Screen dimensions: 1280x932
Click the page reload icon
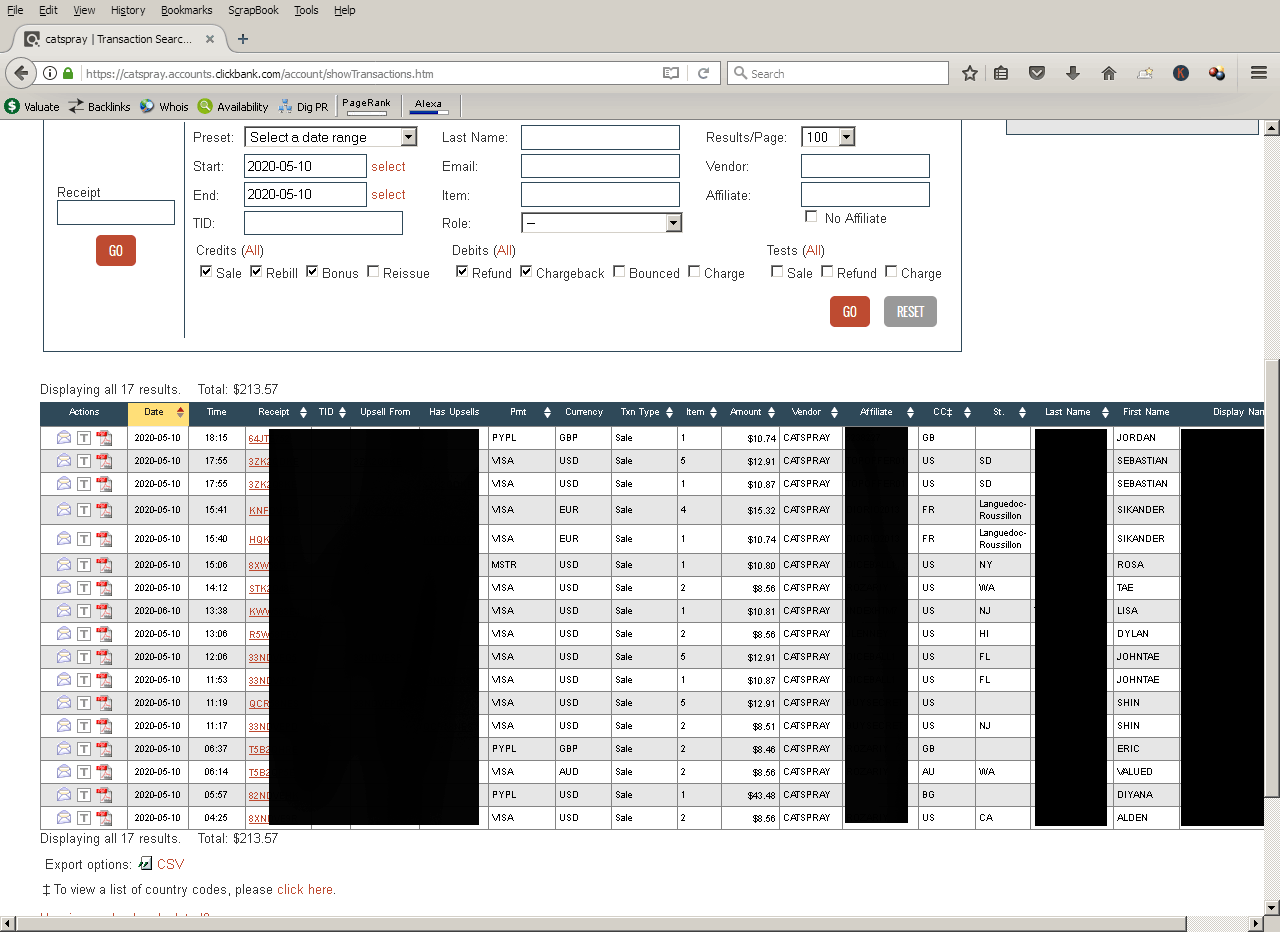[703, 73]
